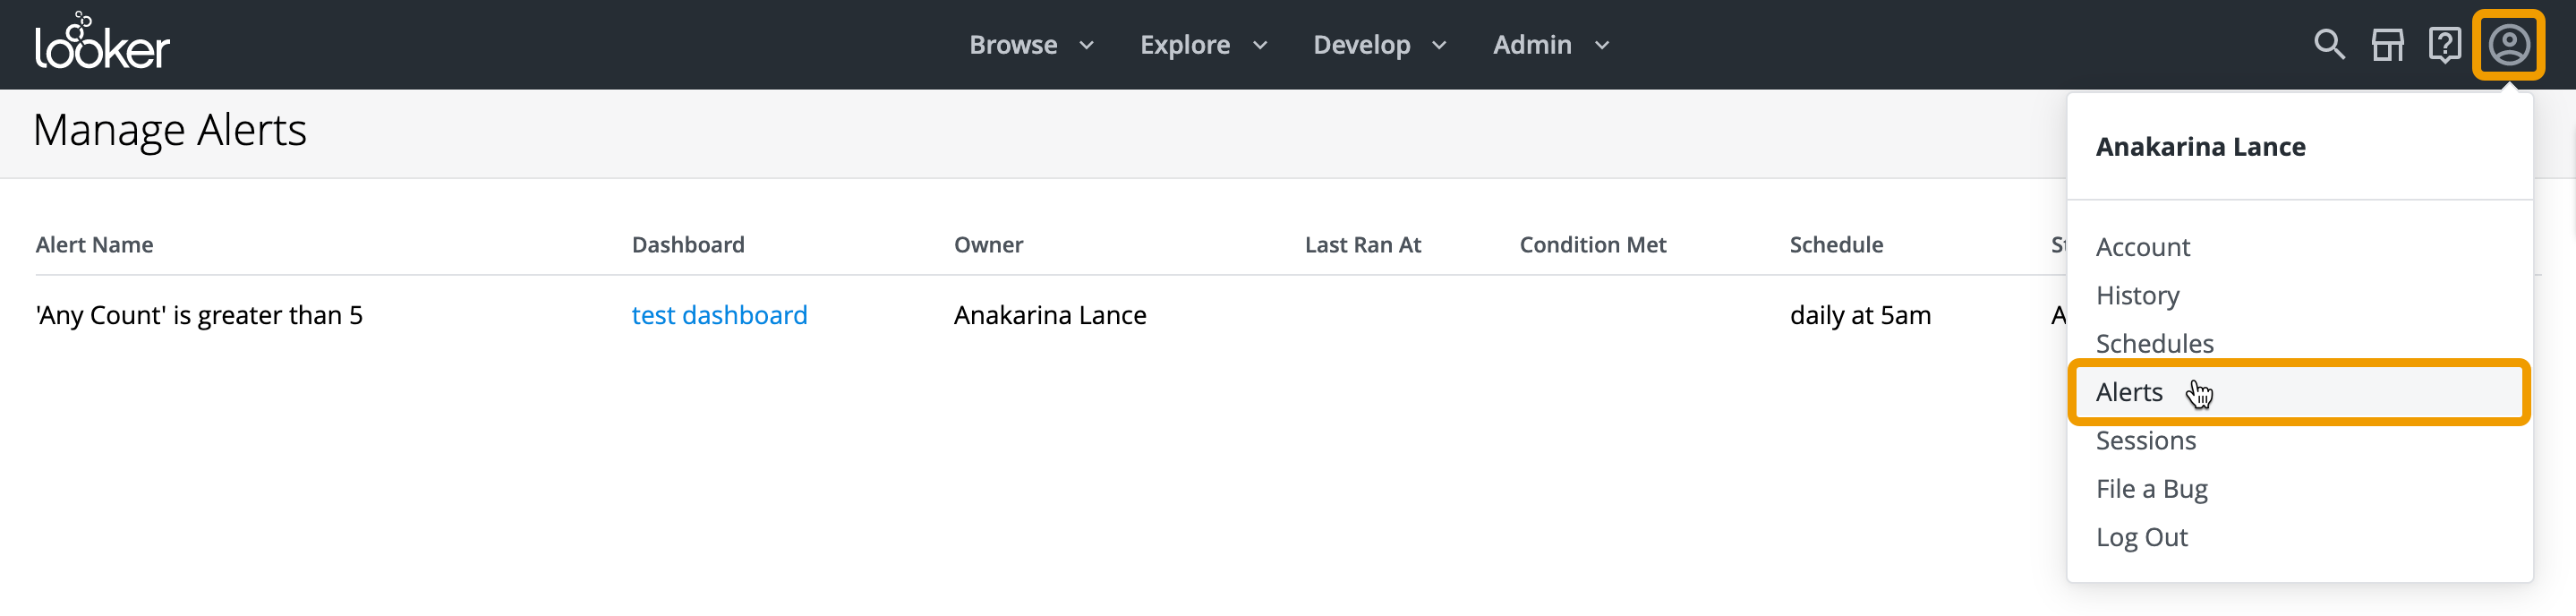Expand the Browse dropdown menu
The image size is (2576, 616).
[x=1031, y=45]
